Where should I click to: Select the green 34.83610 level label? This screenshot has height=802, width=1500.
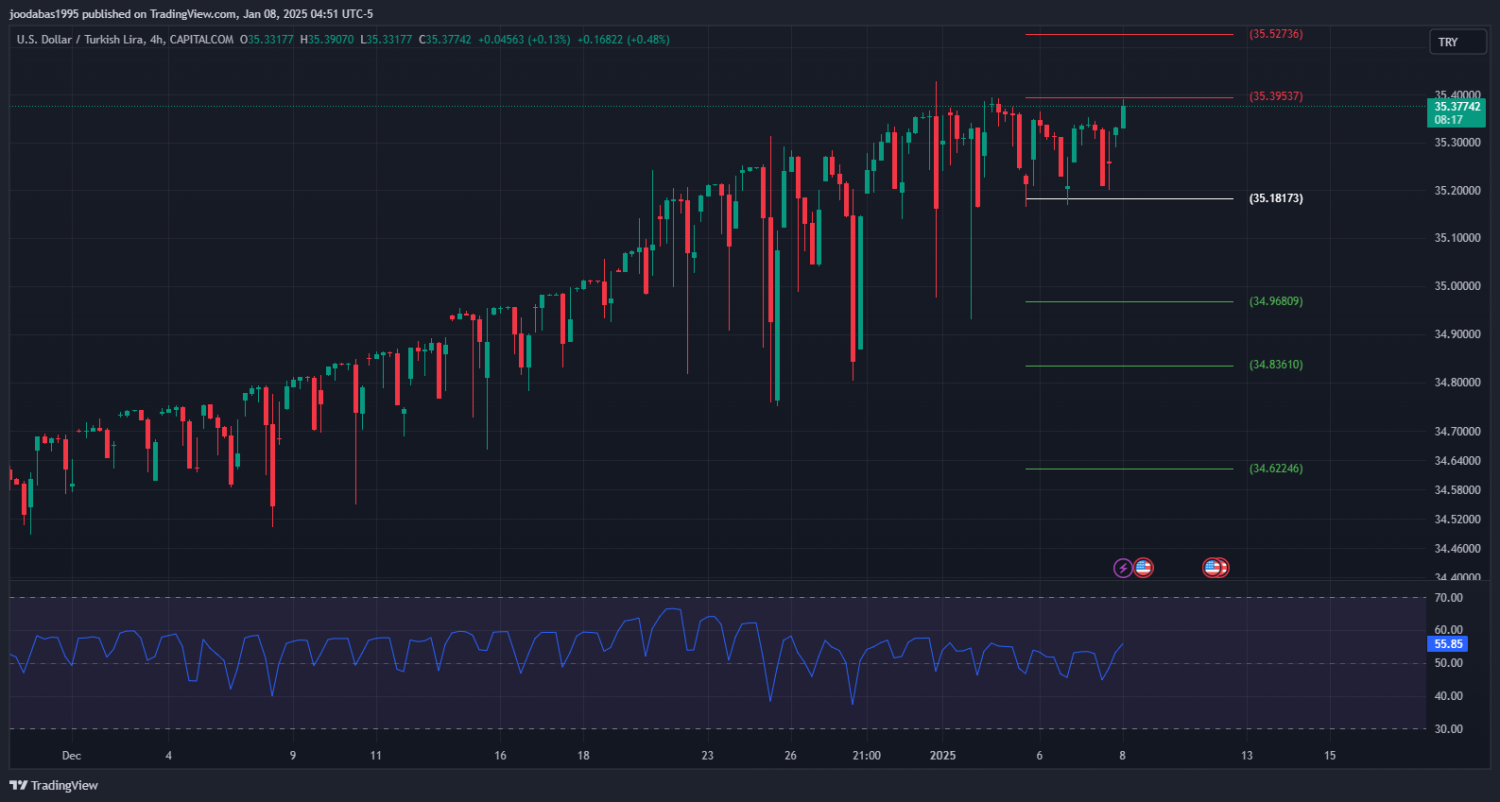pos(1275,365)
